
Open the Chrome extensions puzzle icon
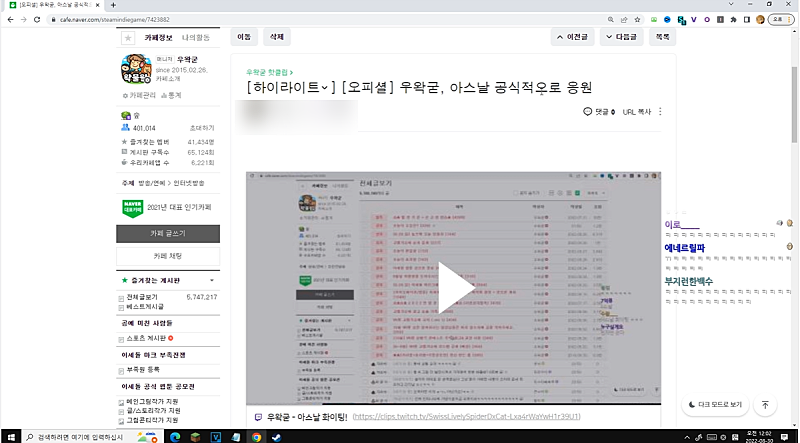(x=734, y=19)
